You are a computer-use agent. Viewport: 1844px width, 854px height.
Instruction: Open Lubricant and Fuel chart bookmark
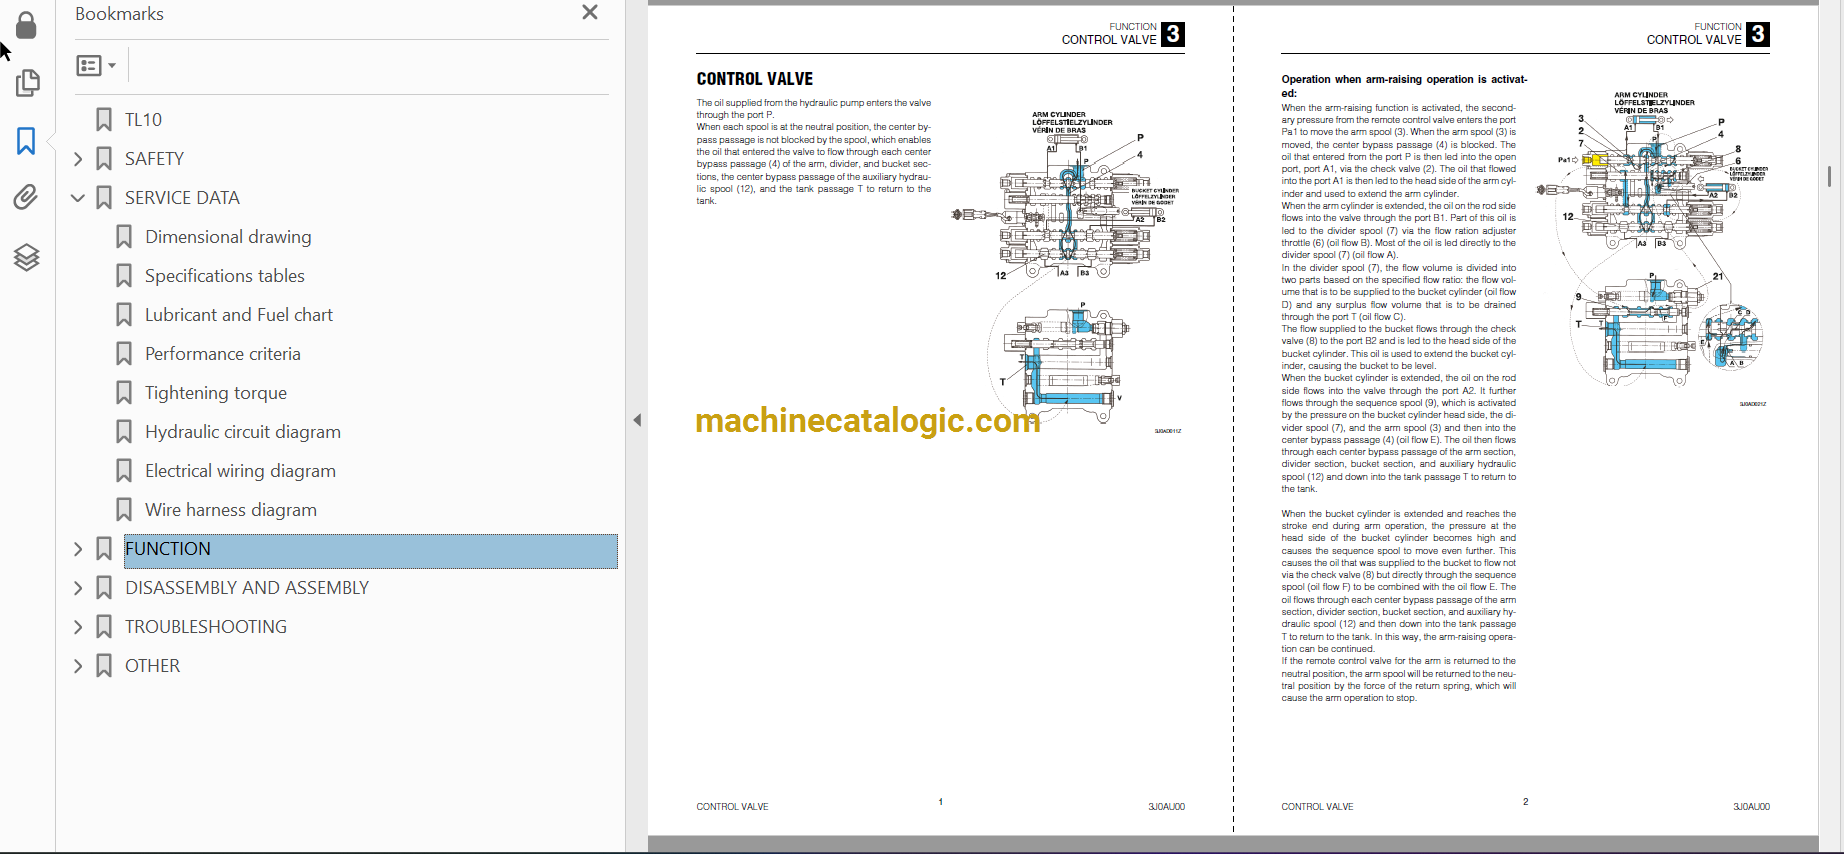pyautogui.click(x=239, y=315)
